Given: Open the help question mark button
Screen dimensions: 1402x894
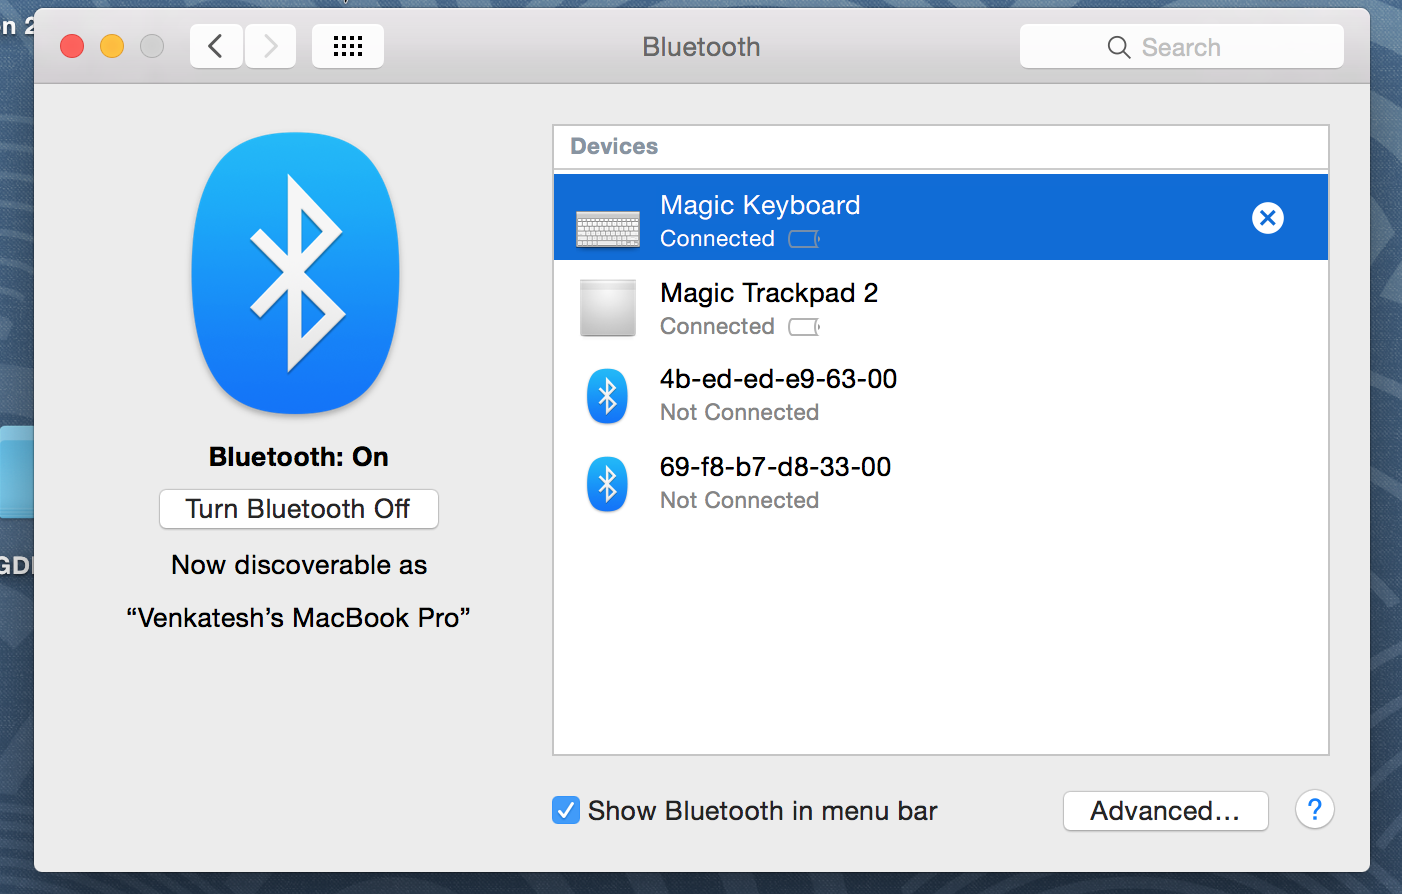Looking at the screenshot, I should 1314,810.
